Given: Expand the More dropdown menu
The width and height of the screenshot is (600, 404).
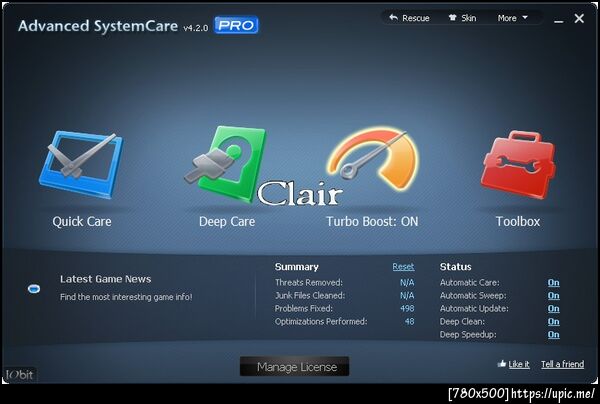Looking at the screenshot, I should coord(513,18).
